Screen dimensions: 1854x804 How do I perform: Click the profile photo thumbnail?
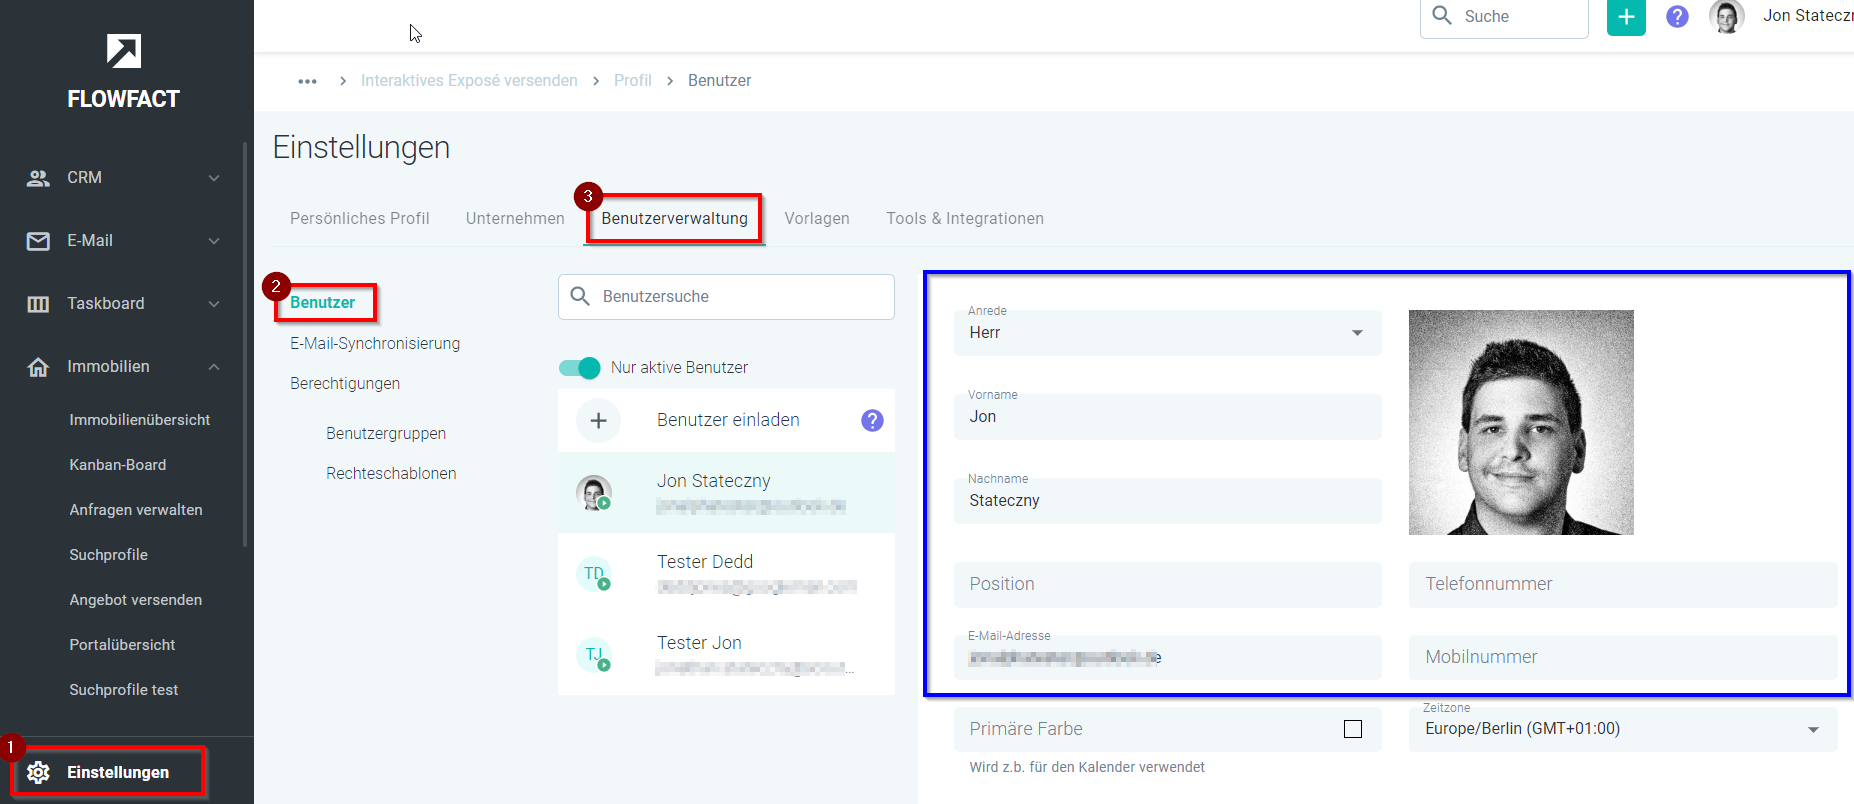pos(1521,422)
